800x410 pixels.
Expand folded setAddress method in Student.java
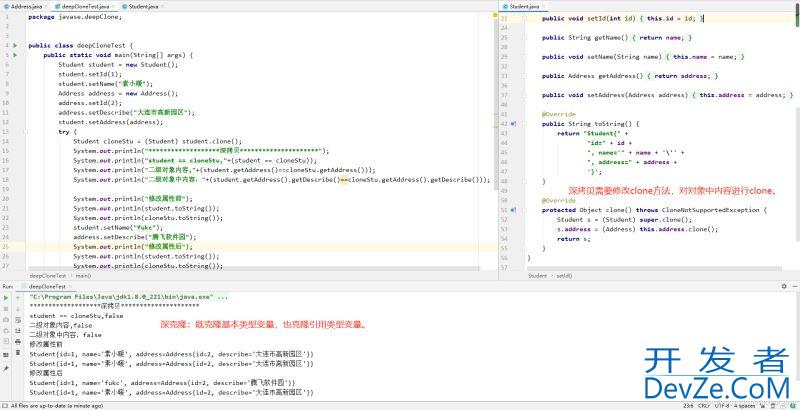point(523,95)
